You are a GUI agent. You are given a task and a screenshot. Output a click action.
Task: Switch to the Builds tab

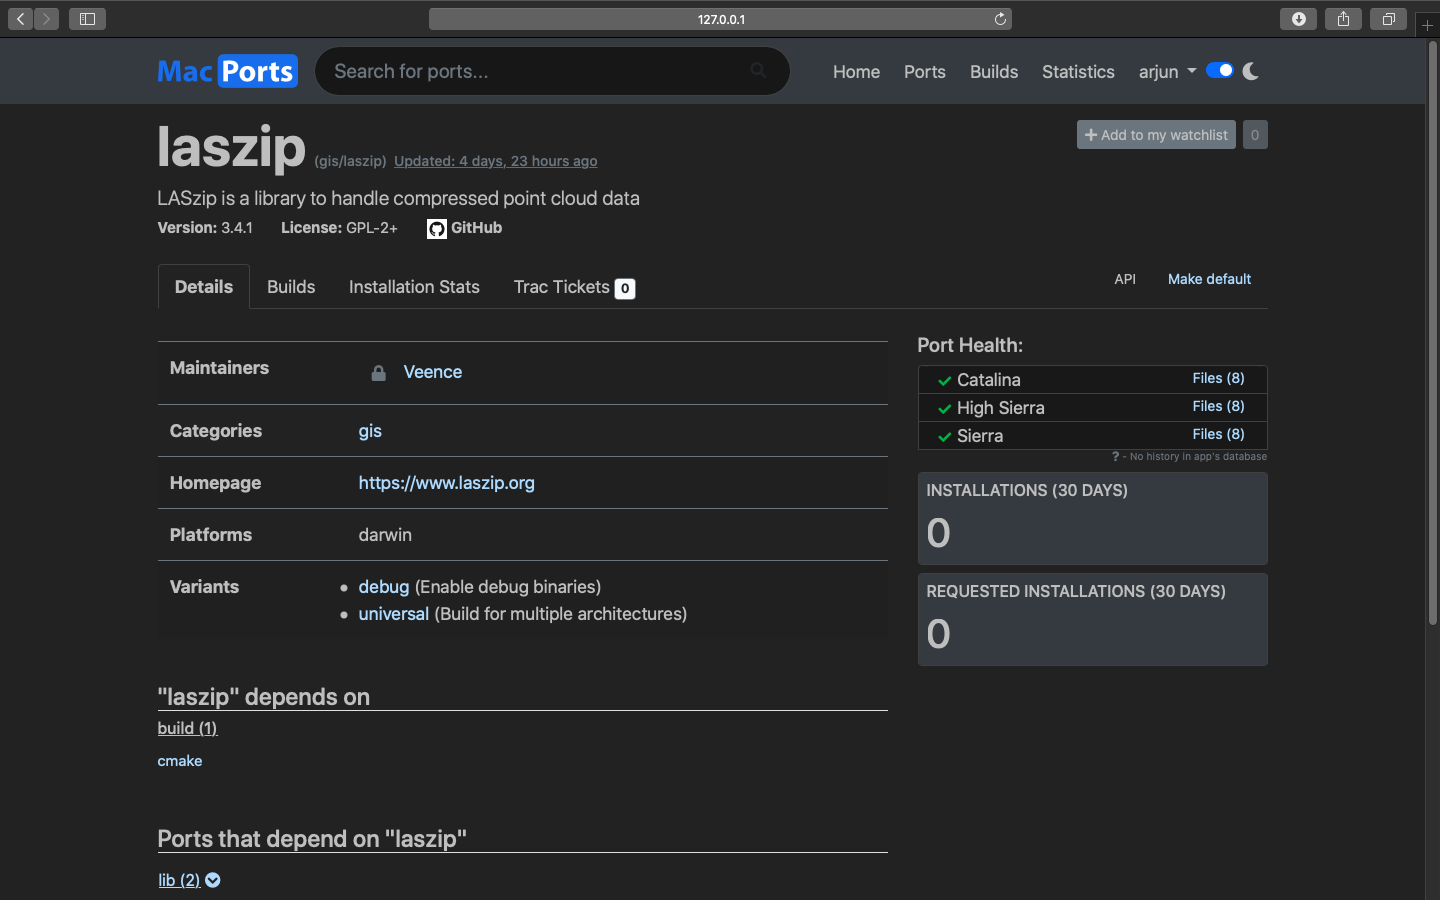point(291,287)
